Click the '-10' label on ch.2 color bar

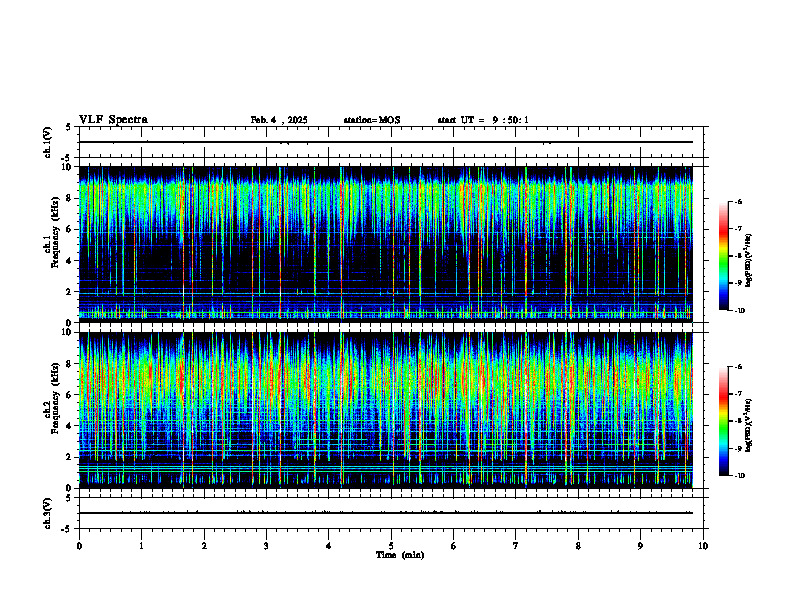click(739, 476)
